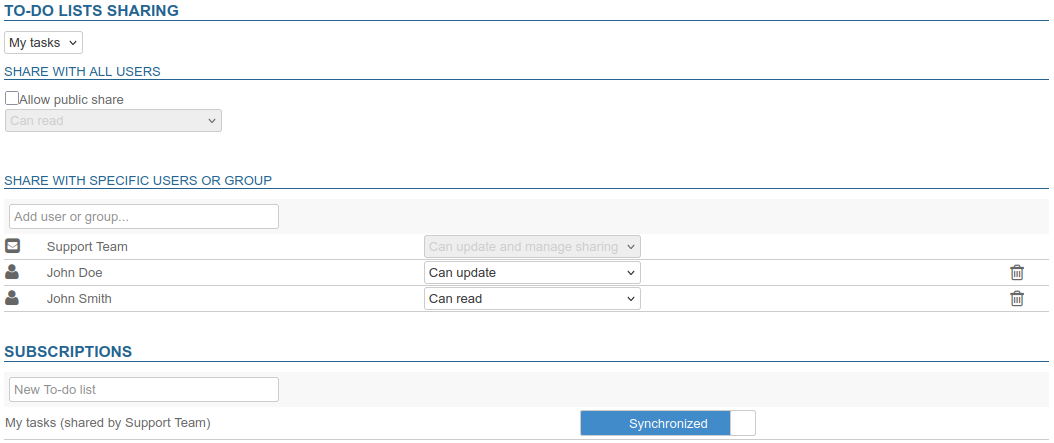The height and width of the screenshot is (443, 1054).
Task: Enable the Allow public share checkbox
Action: [12, 99]
